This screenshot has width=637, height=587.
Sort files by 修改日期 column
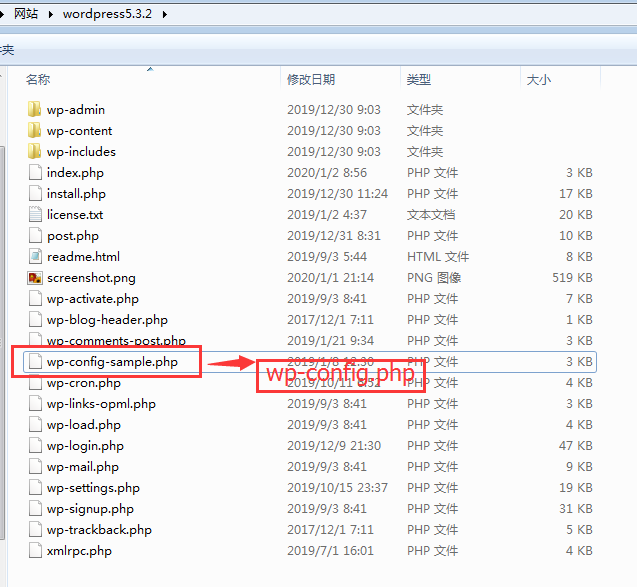[x=311, y=79]
